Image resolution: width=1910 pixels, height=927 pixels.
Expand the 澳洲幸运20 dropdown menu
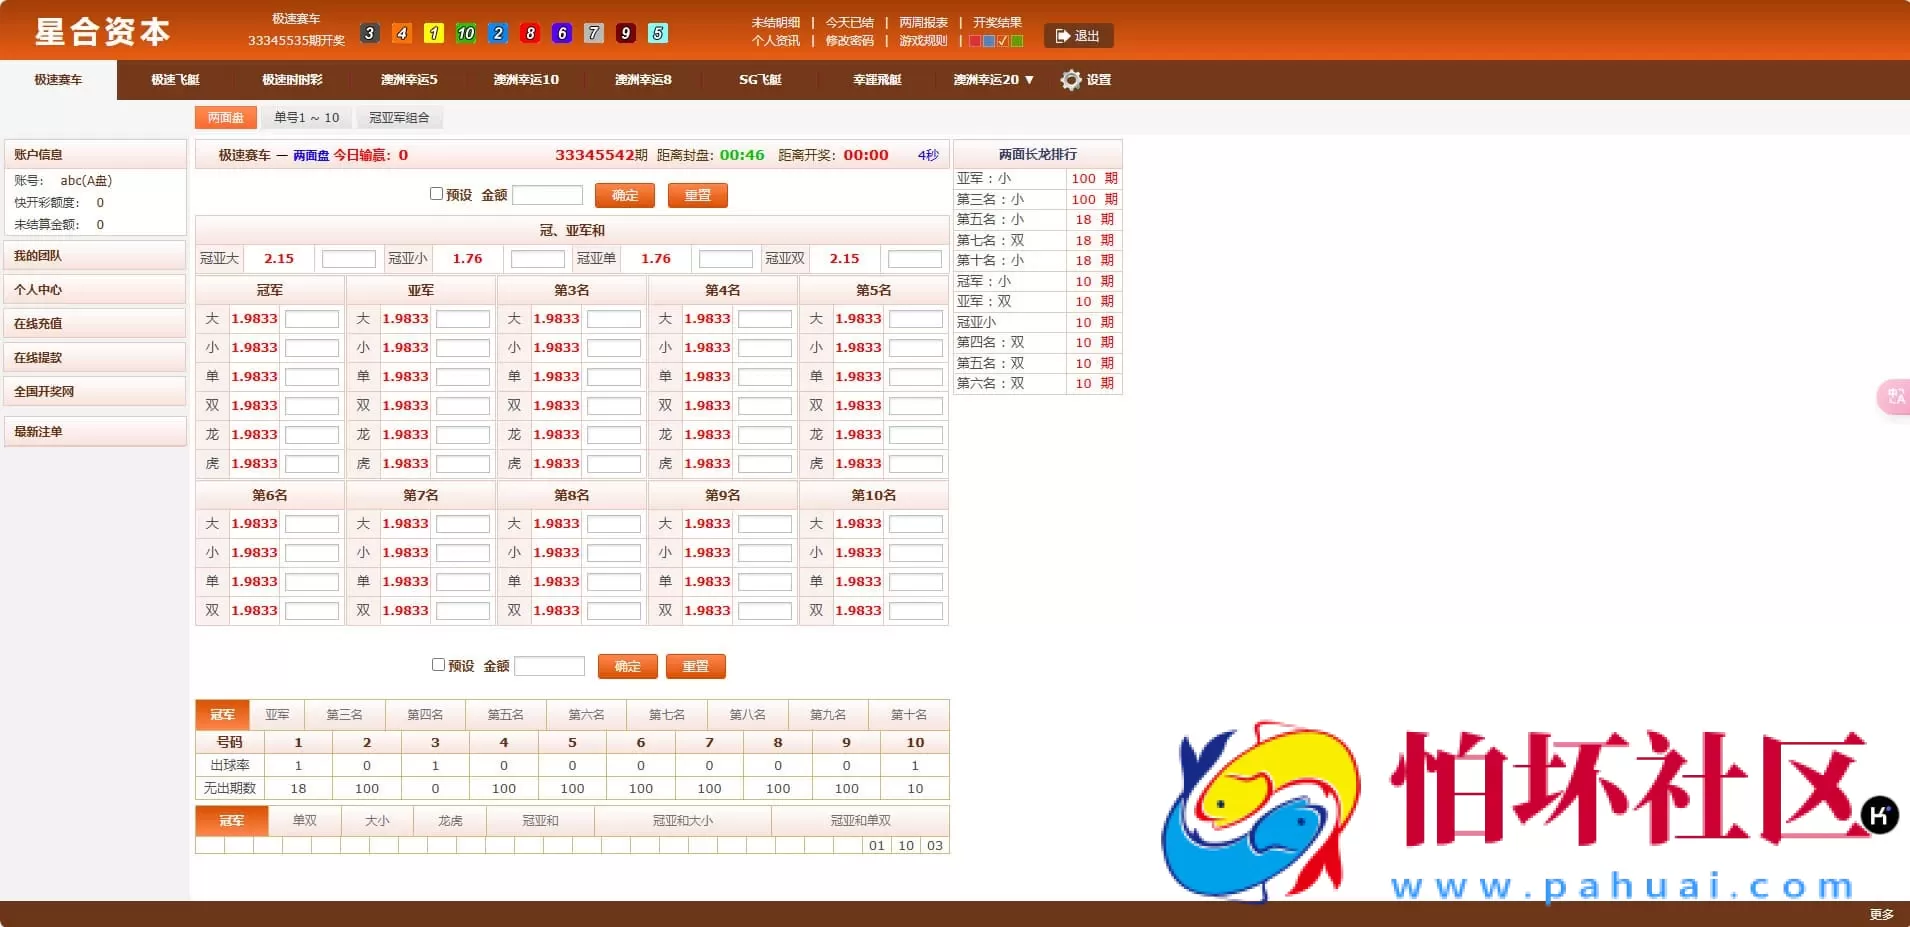pos(993,80)
